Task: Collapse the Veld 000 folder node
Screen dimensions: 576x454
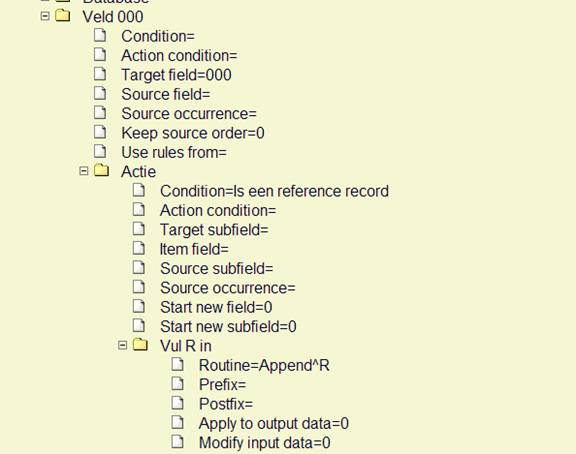Action: (45, 16)
